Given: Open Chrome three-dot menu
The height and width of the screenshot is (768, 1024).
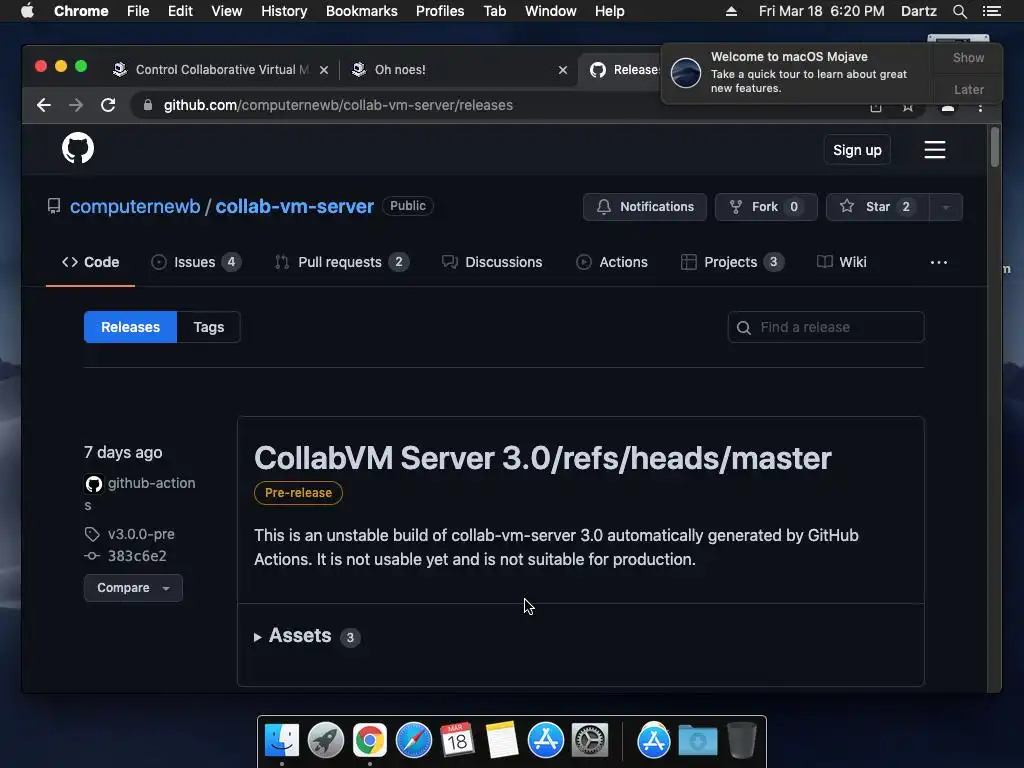Looking at the screenshot, I should click(980, 107).
